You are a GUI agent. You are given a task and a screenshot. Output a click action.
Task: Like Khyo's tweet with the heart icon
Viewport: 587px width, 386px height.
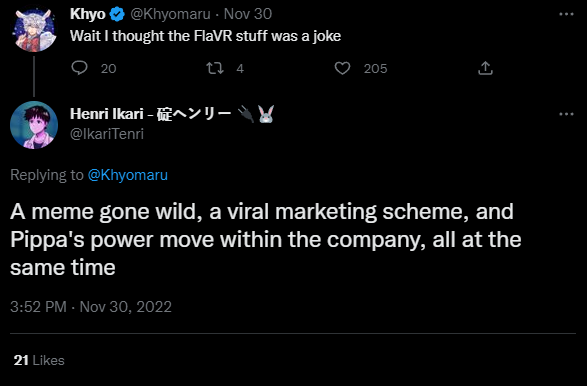(x=342, y=68)
